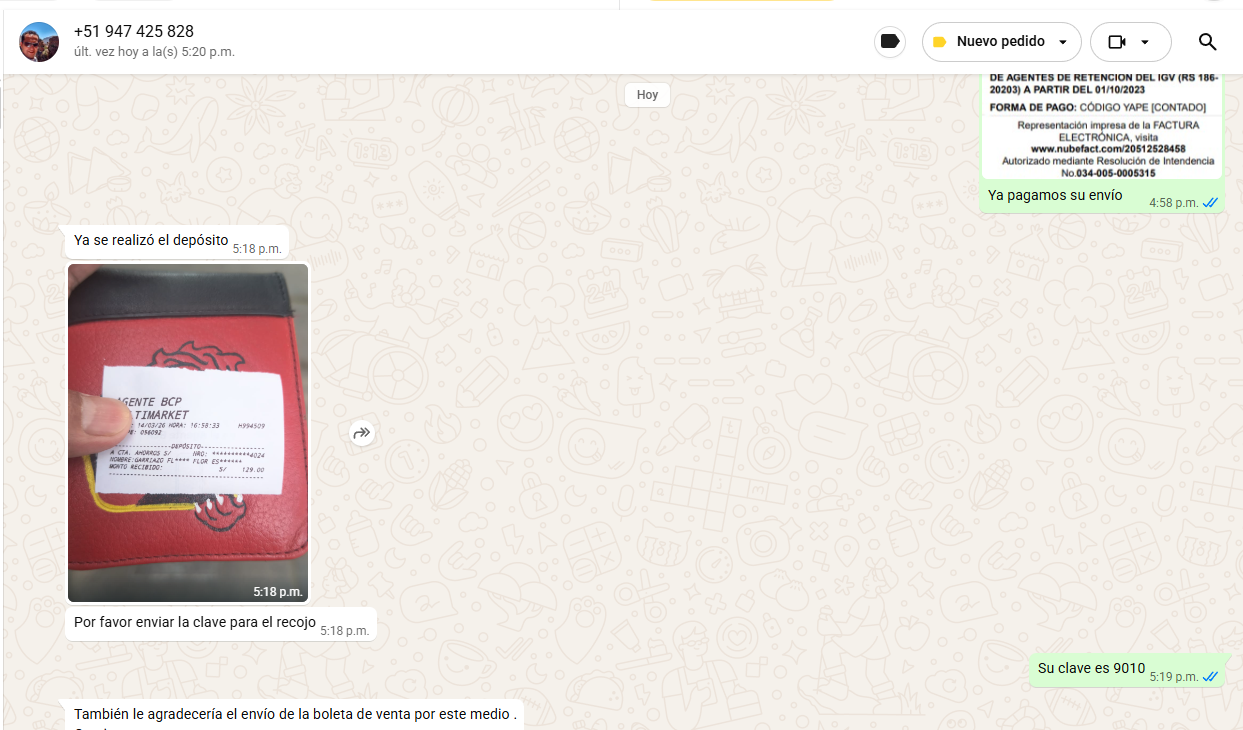Open the contact's profile picture
This screenshot has width=1243, height=730.
point(39,42)
